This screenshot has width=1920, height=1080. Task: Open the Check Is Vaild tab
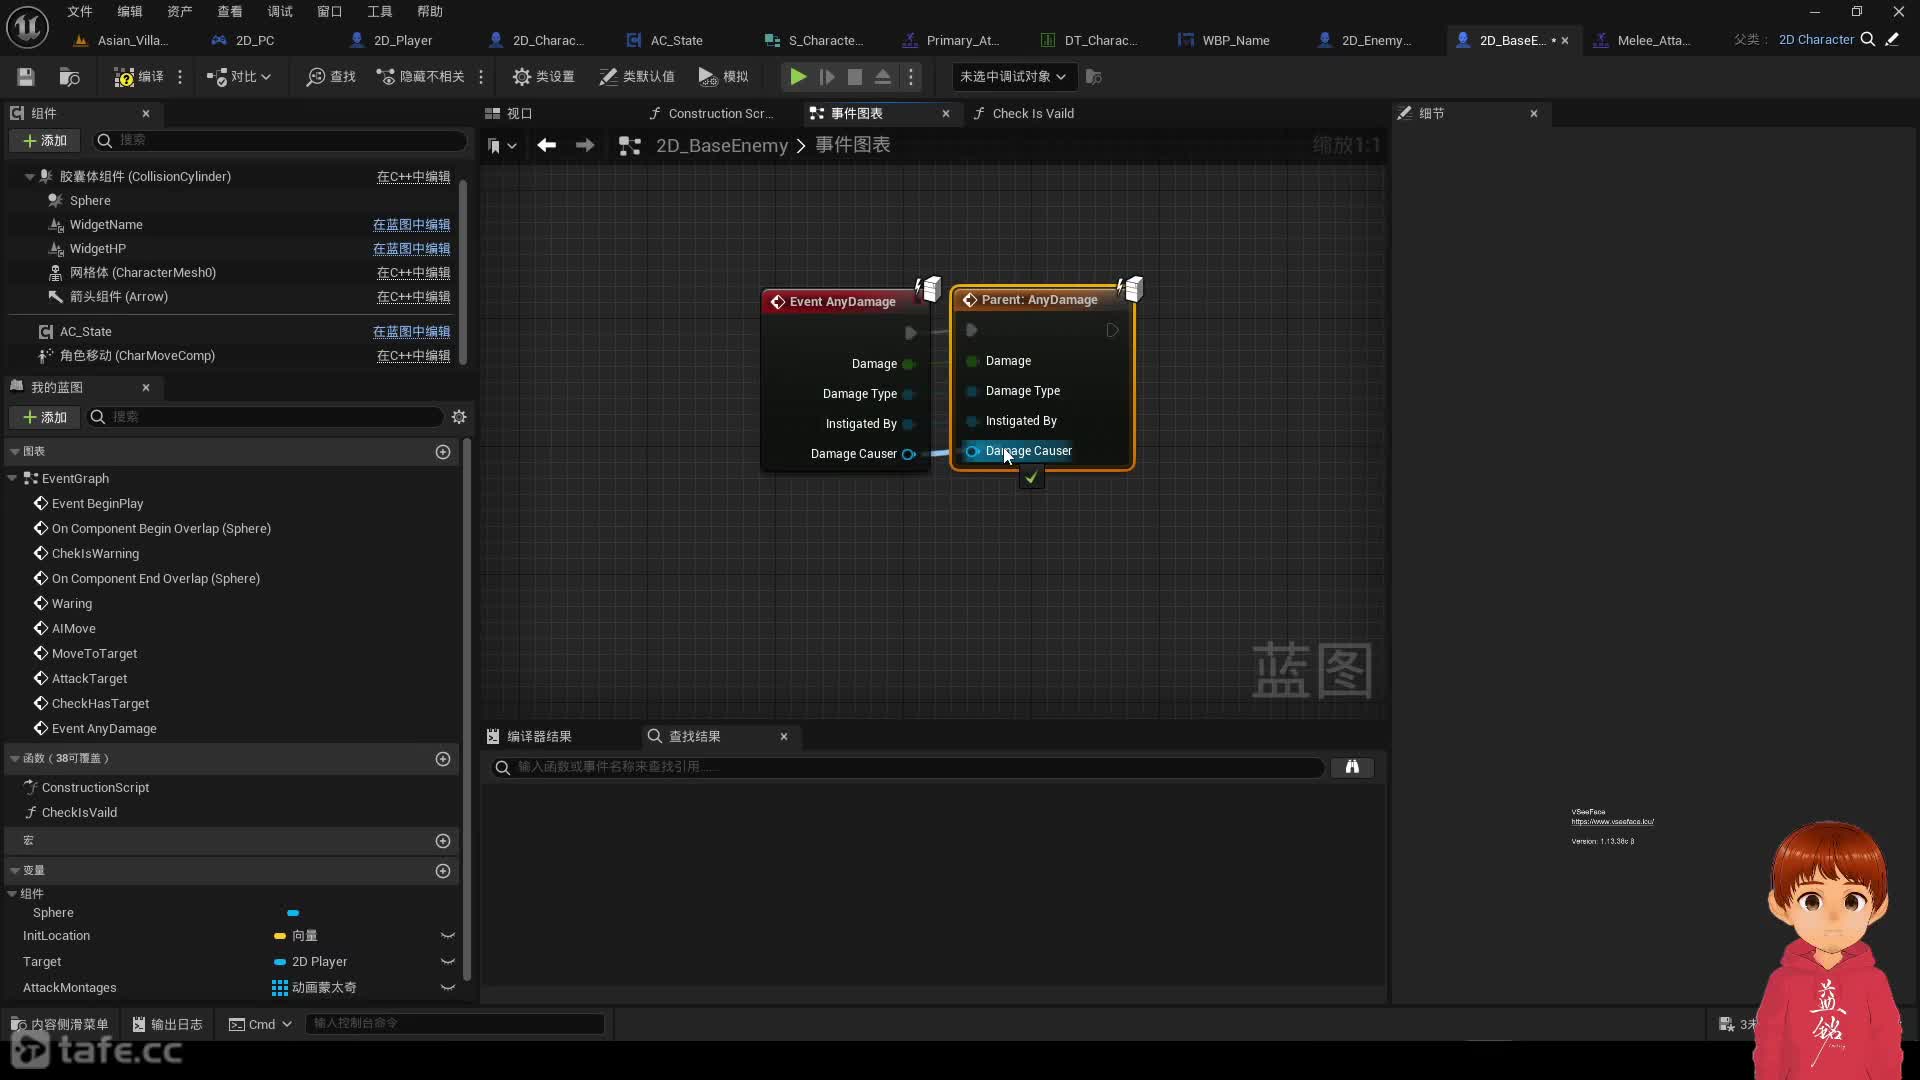click(1034, 112)
